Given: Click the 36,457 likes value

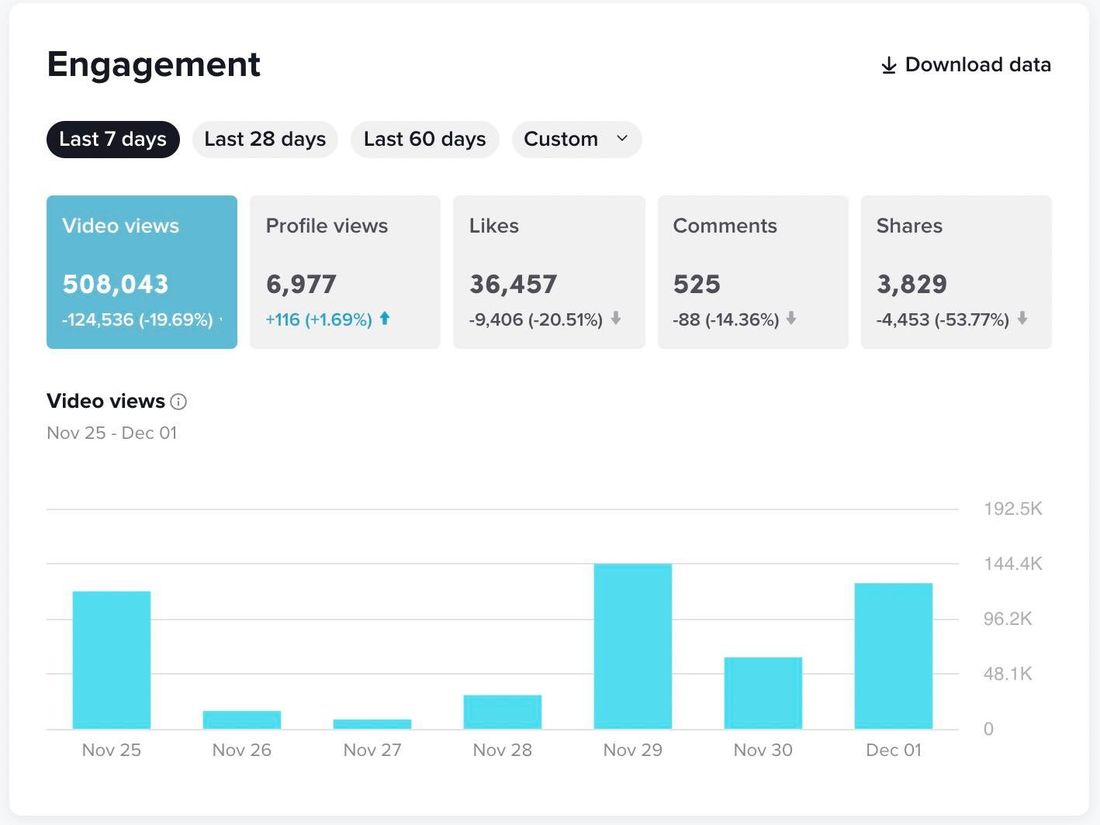Looking at the screenshot, I should coord(513,284).
